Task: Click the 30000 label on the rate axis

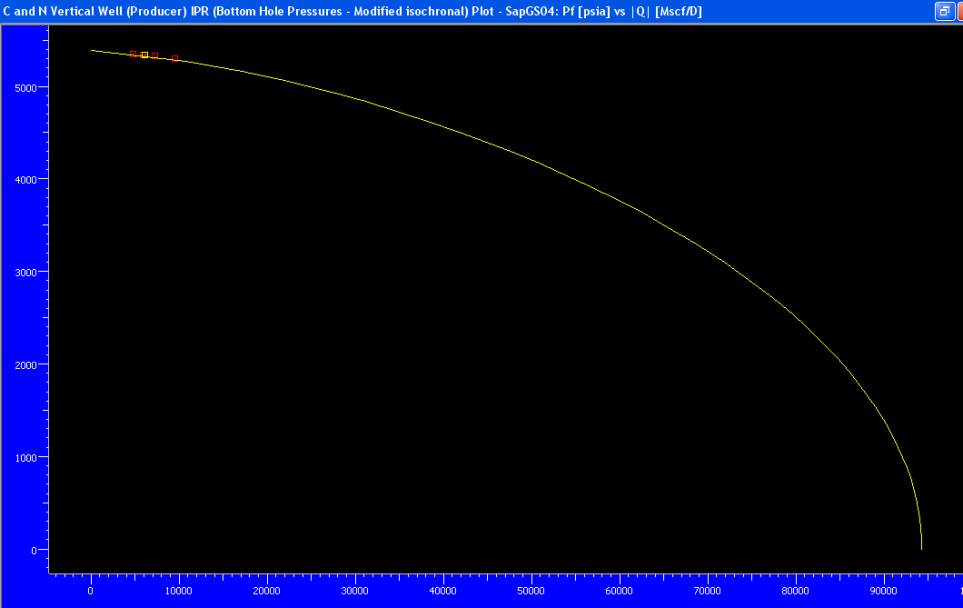Action: pos(355,590)
